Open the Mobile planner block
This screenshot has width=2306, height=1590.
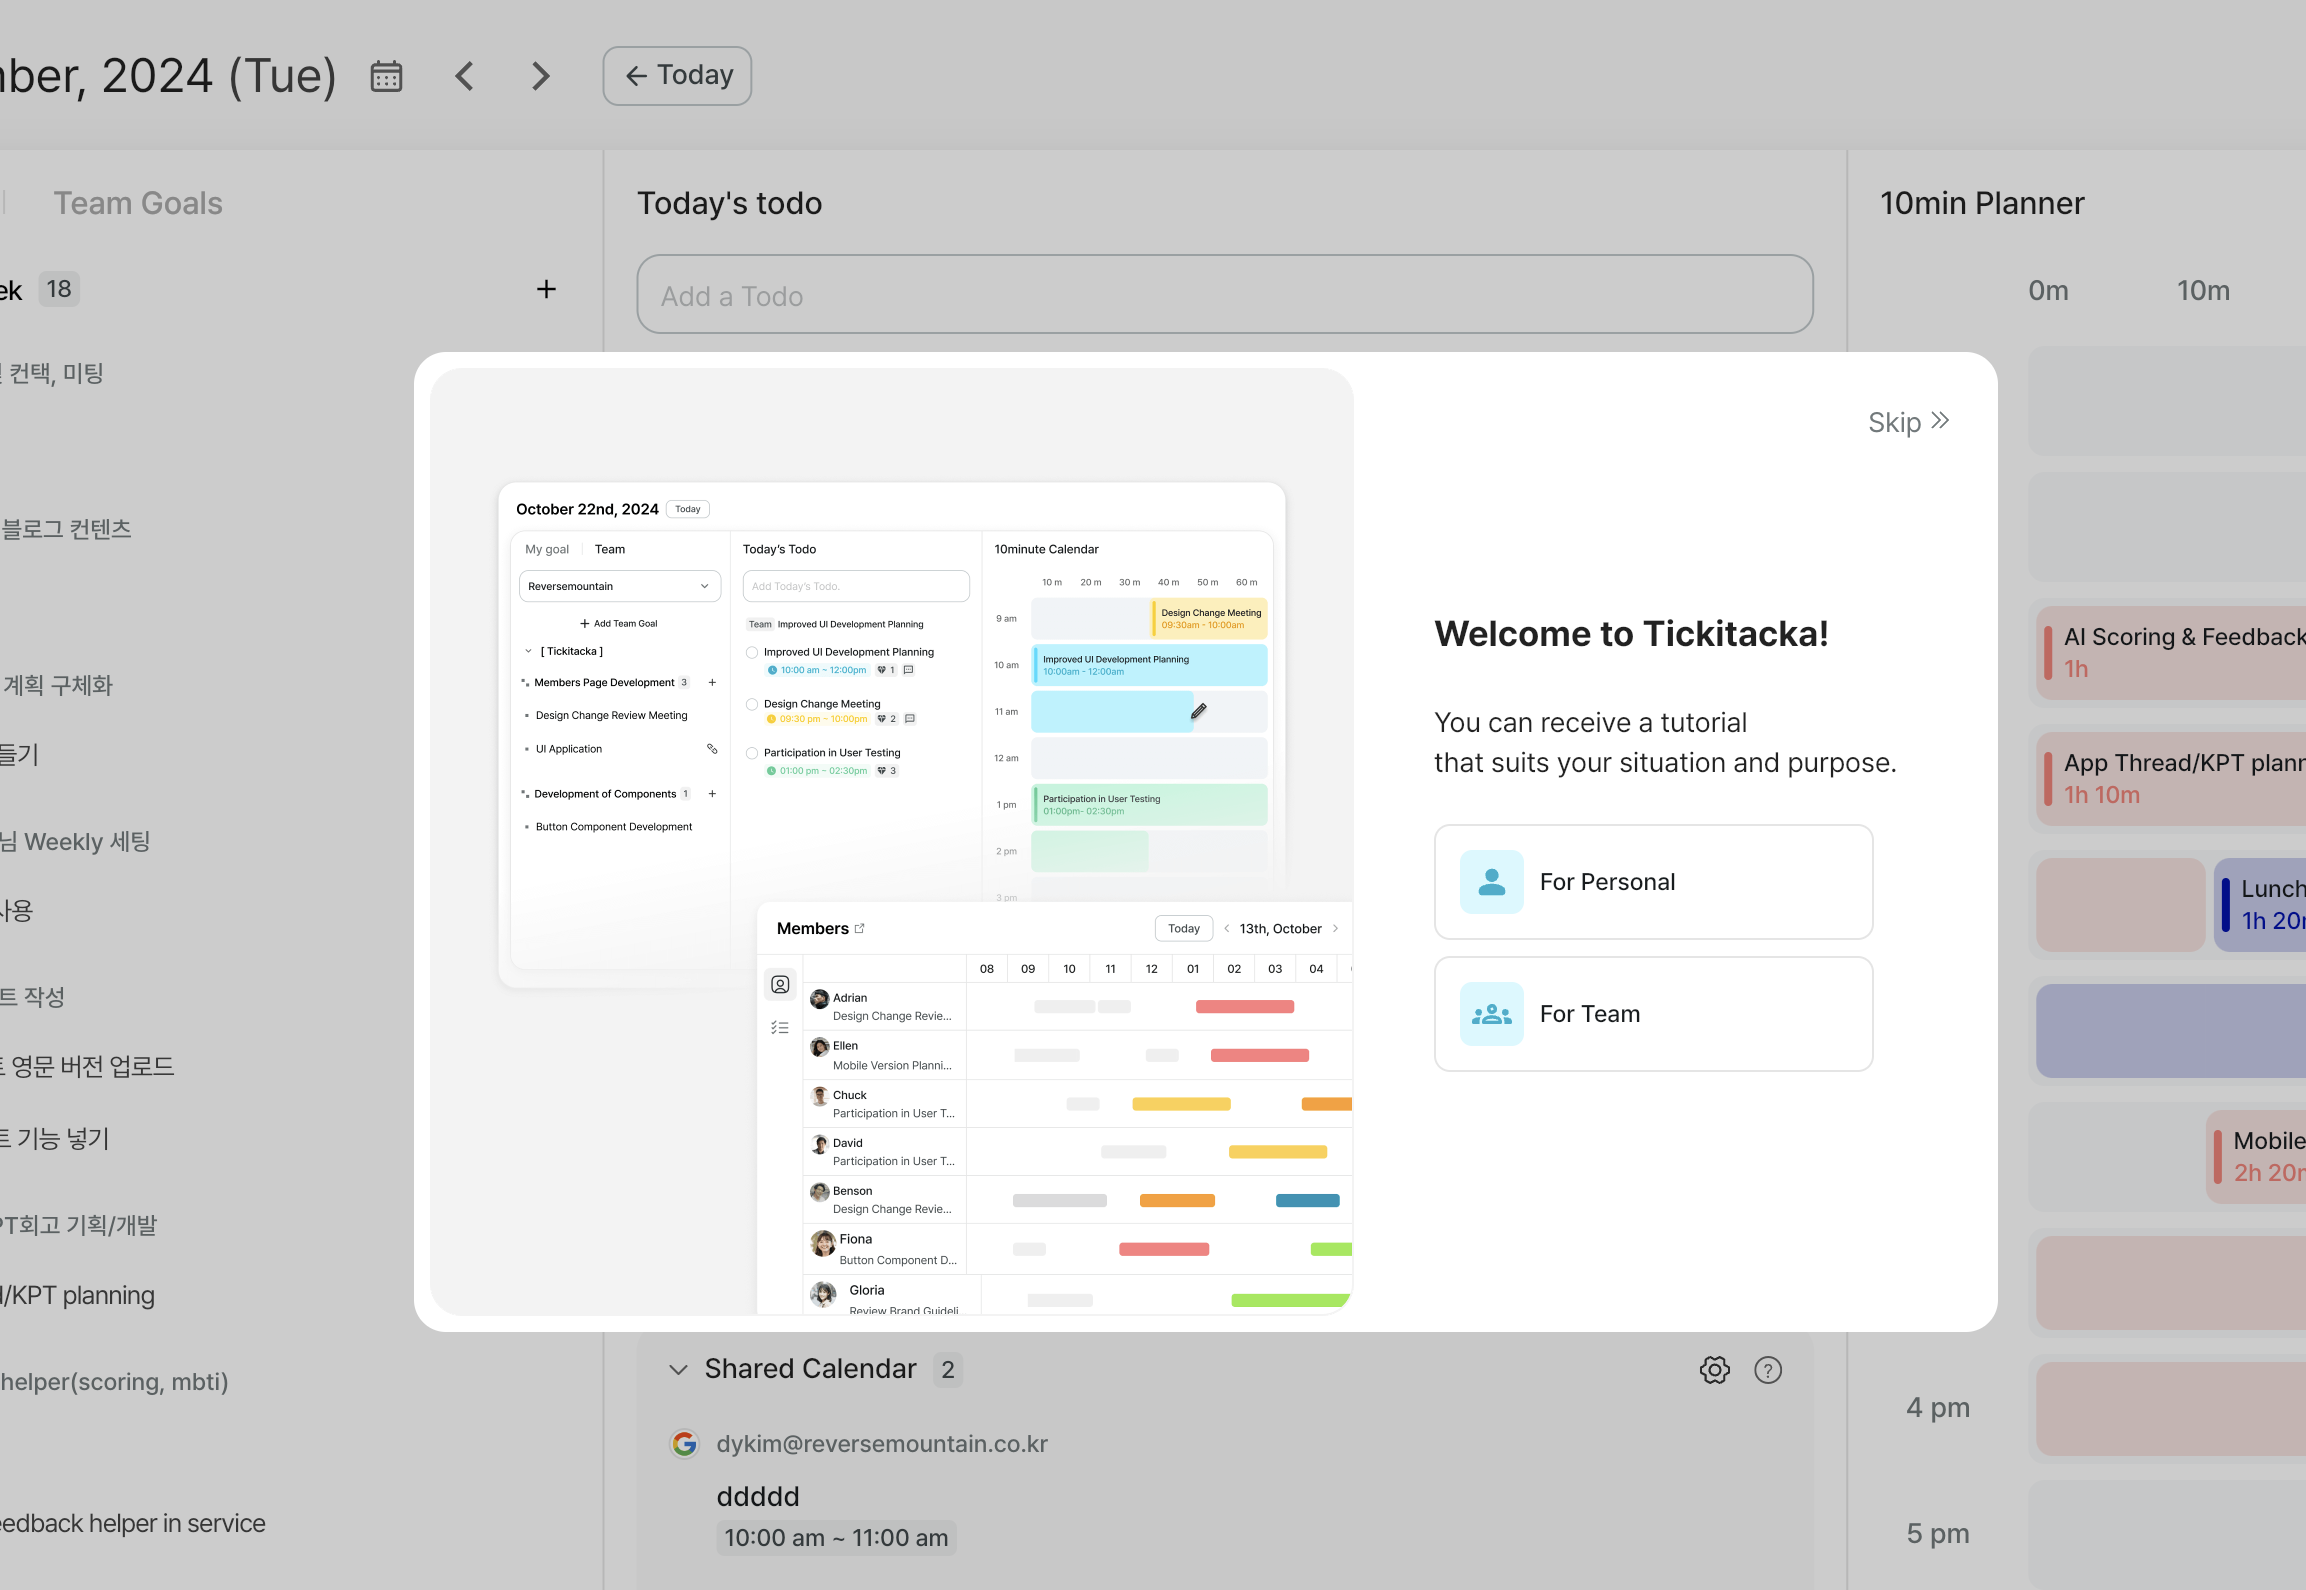pos(2256,1156)
